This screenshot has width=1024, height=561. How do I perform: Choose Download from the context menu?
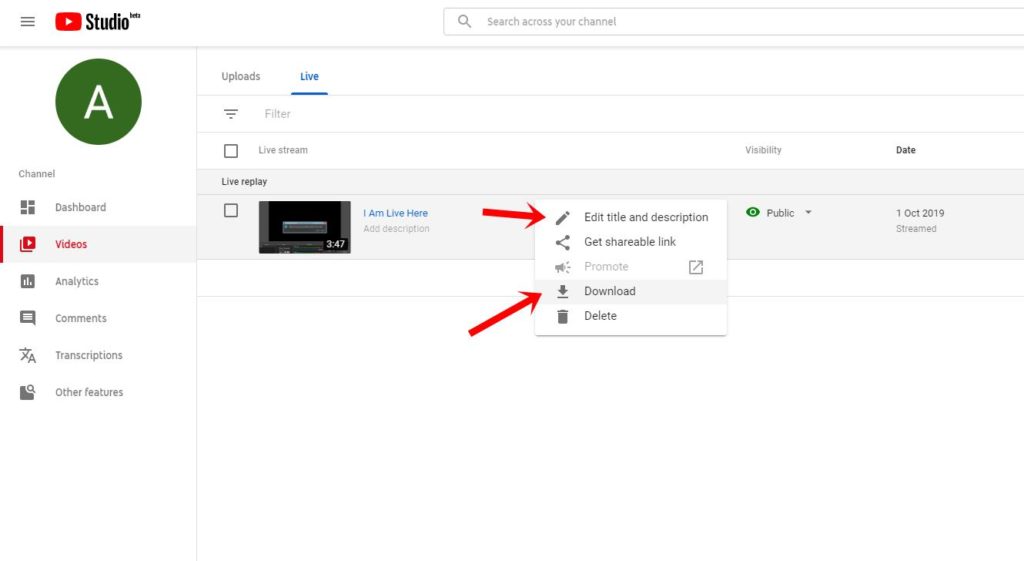(x=631, y=291)
